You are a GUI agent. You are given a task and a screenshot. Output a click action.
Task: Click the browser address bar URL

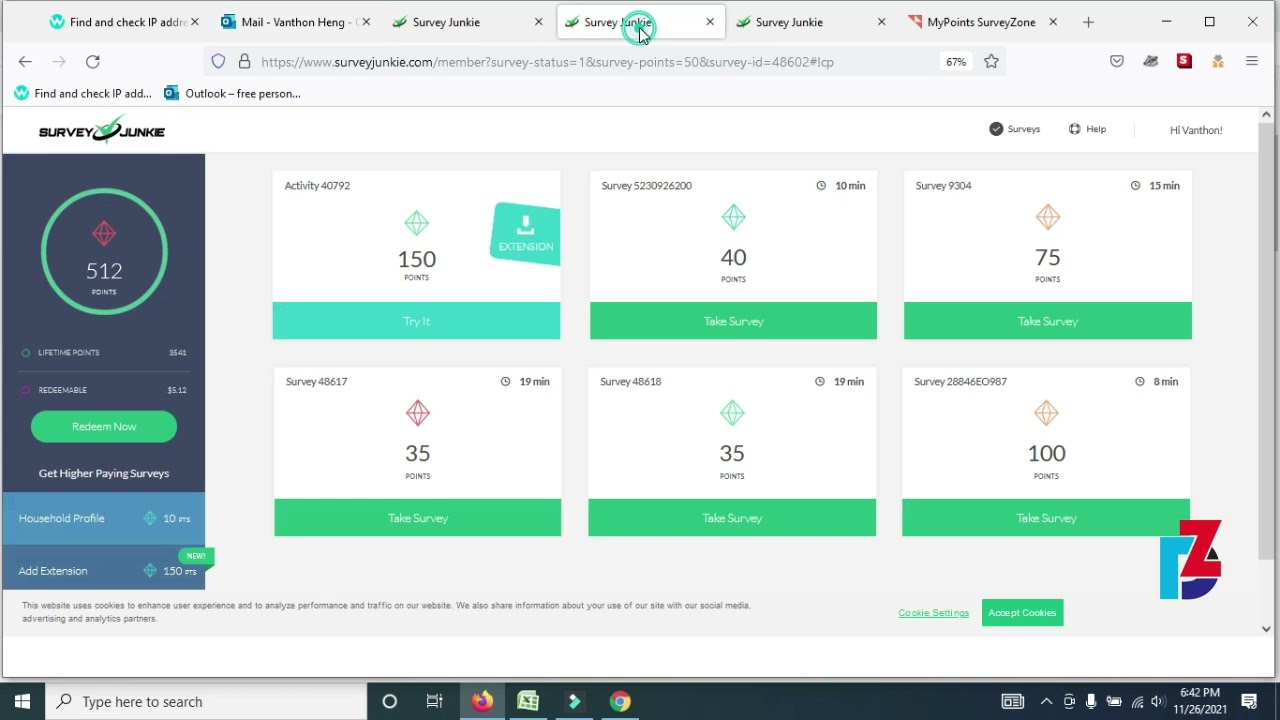547,62
